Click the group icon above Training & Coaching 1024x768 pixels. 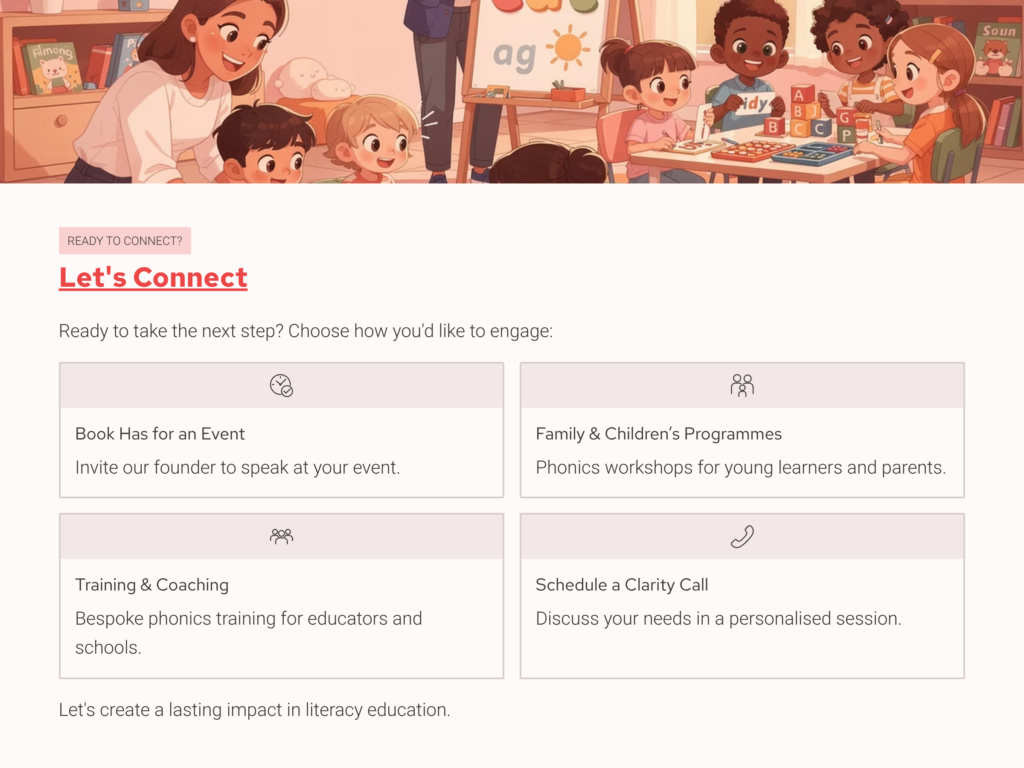pos(281,536)
